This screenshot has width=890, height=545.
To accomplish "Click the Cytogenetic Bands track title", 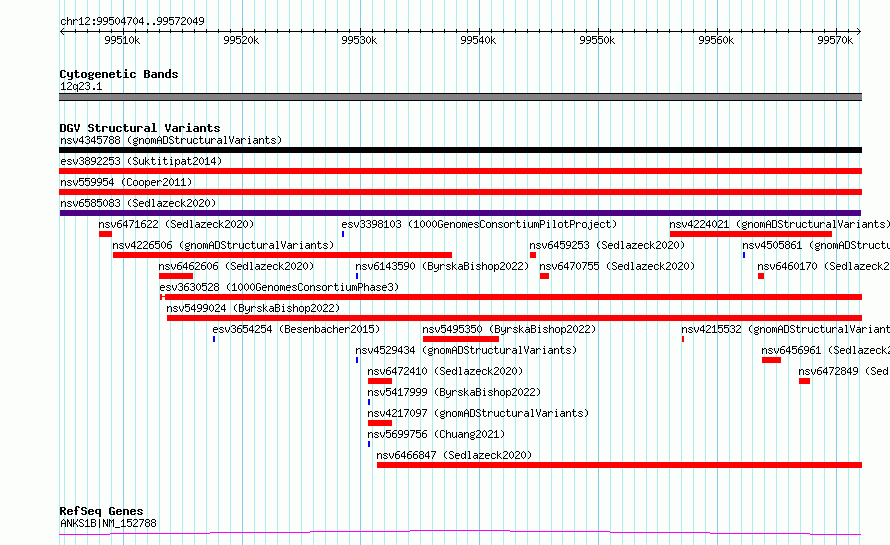I will point(119,74).
